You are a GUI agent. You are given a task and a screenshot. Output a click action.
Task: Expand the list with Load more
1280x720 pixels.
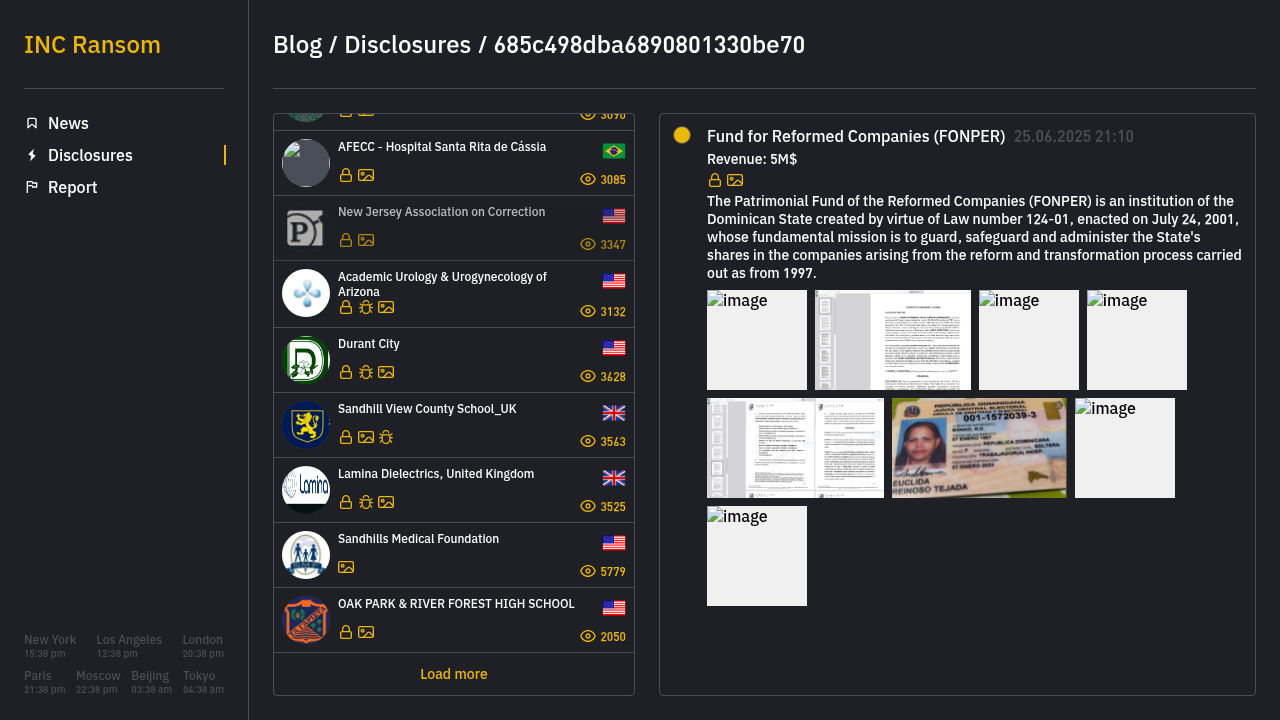(x=454, y=674)
